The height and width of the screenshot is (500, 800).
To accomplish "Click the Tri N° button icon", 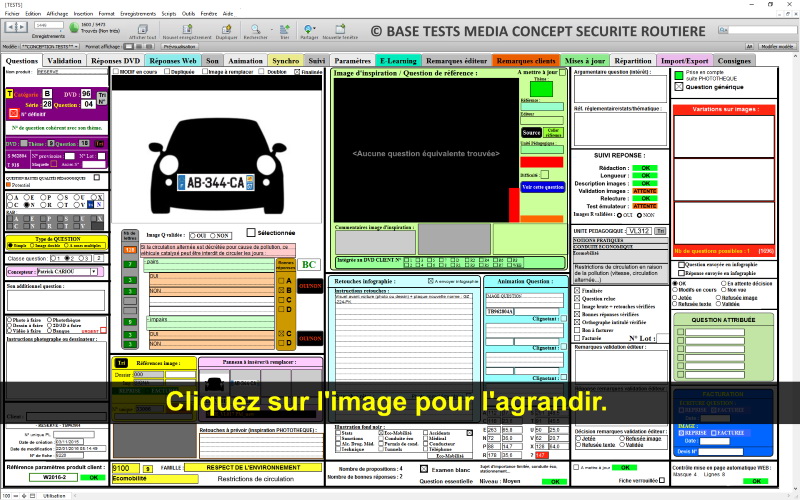I will [x=102, y=98].
